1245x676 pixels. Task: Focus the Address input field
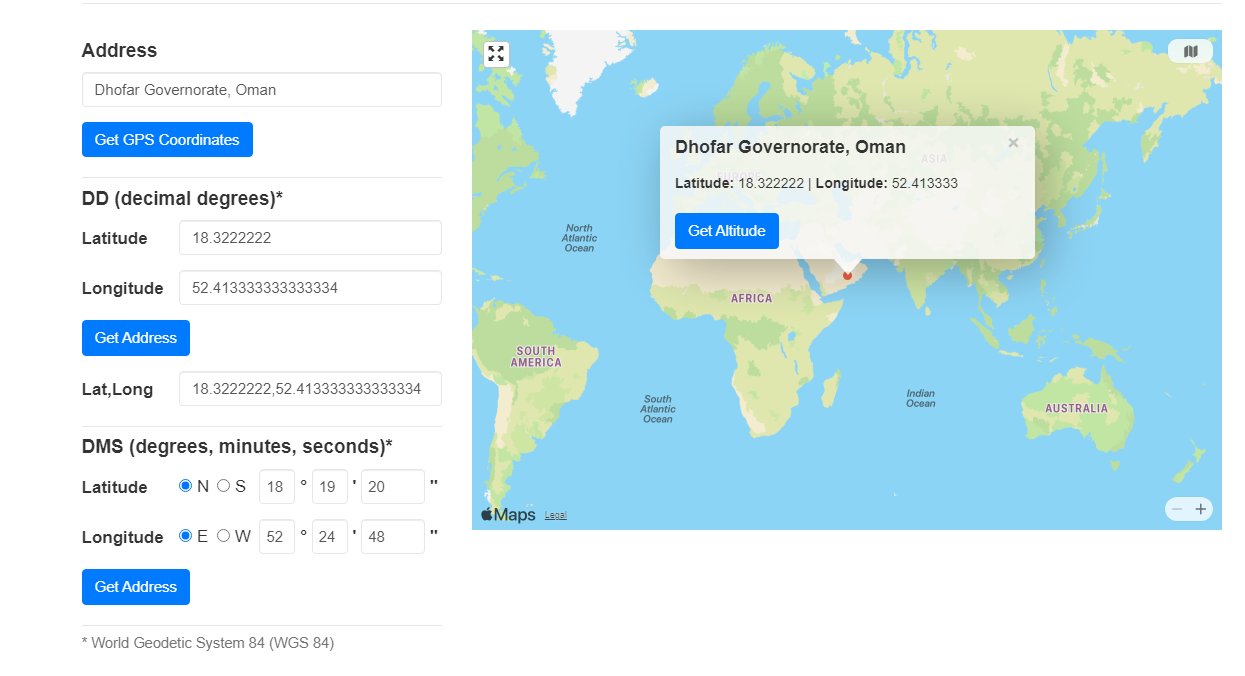[x=262, y=90]
